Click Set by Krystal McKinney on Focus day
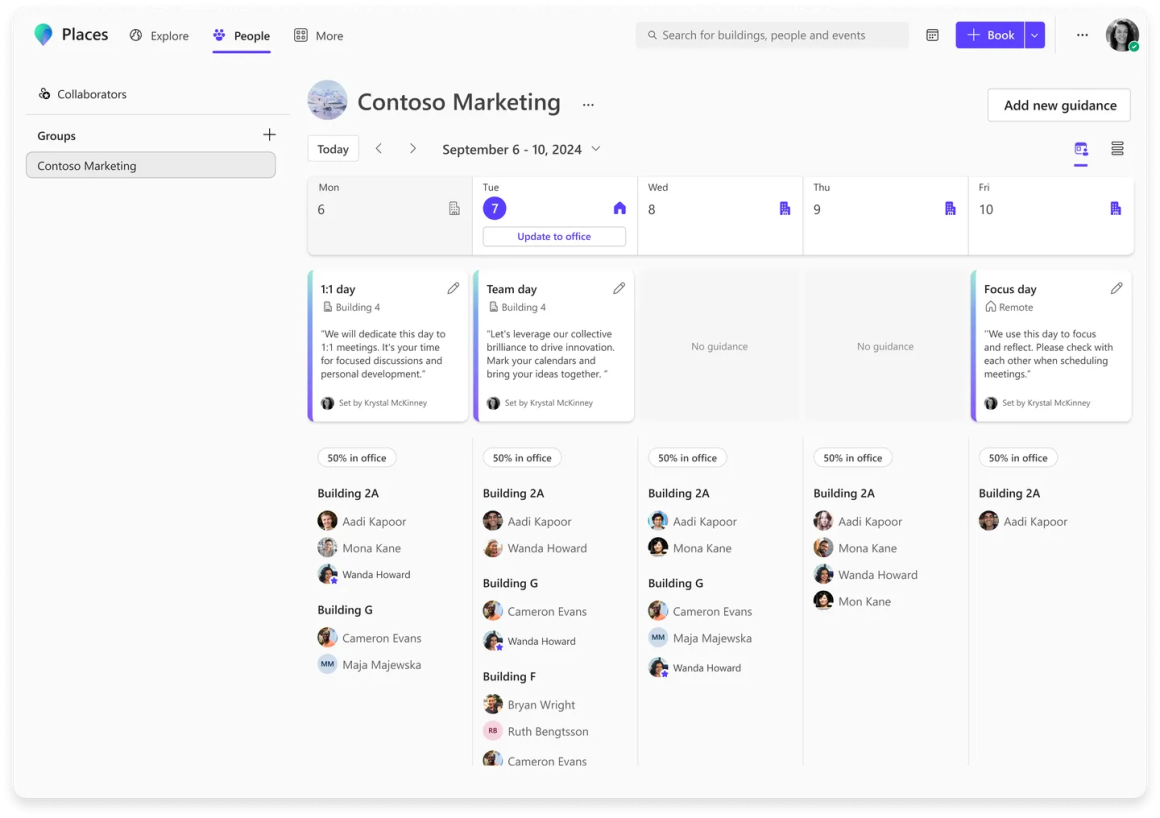The width and height of the screenshot is (1160, 818). [1038, 403]
